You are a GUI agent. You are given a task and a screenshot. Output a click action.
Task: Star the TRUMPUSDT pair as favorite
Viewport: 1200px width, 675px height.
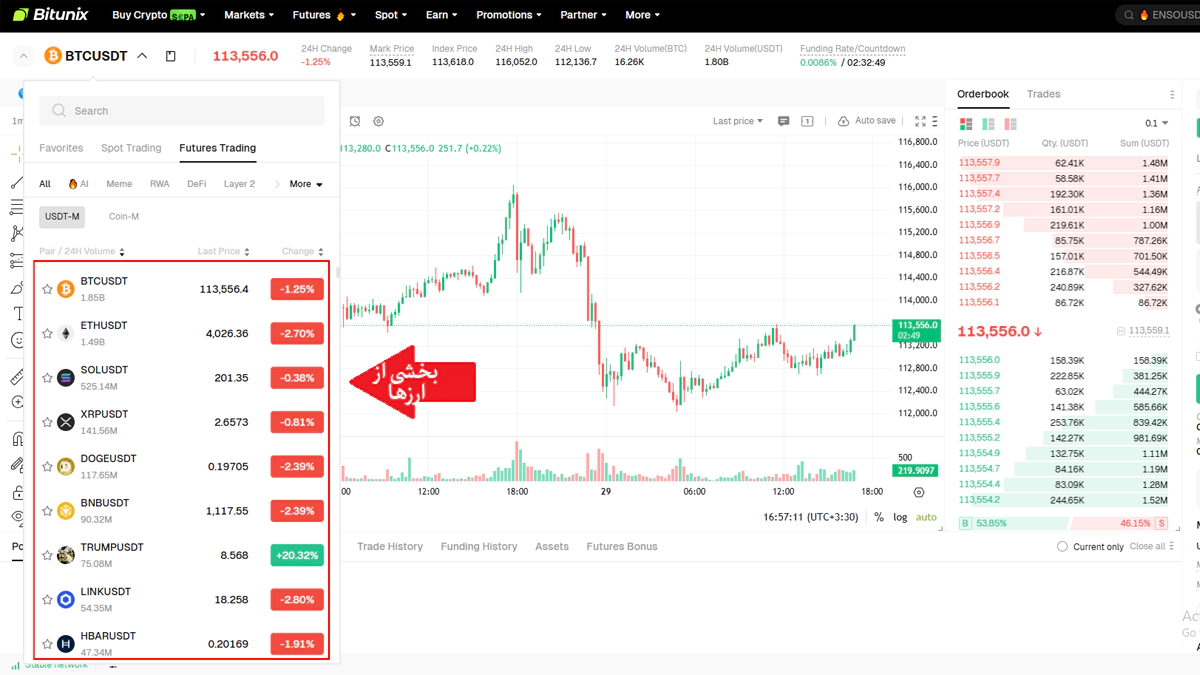coord(47,555)
